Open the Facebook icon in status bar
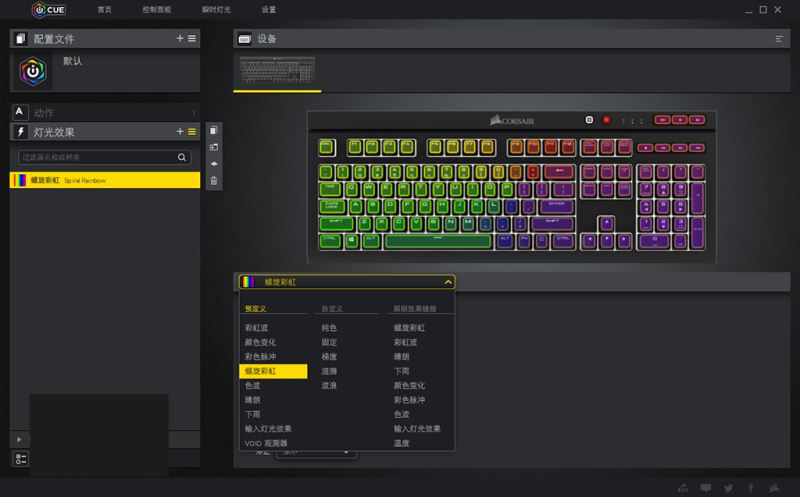Viewport: 800px width, 497px height. pos(751,488)
